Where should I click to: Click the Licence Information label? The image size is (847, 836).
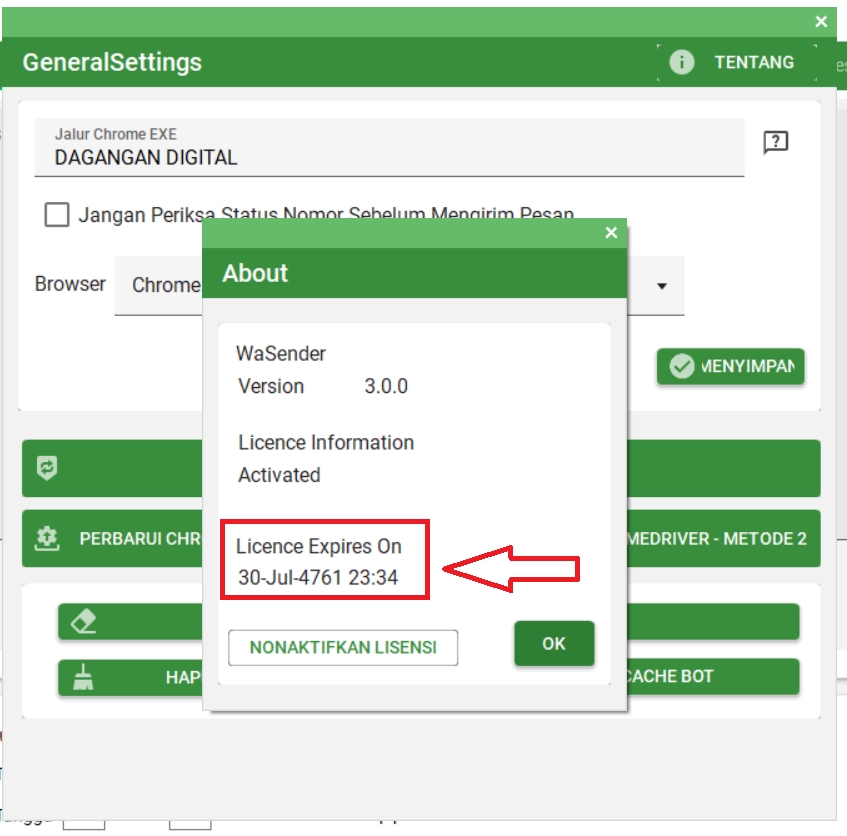click(x=326, y=443)
